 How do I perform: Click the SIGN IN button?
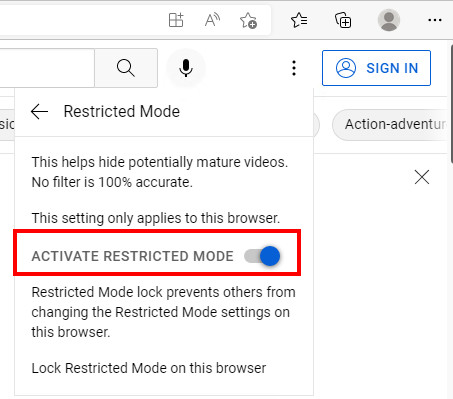pyautogui.click(x=376, y=68)
